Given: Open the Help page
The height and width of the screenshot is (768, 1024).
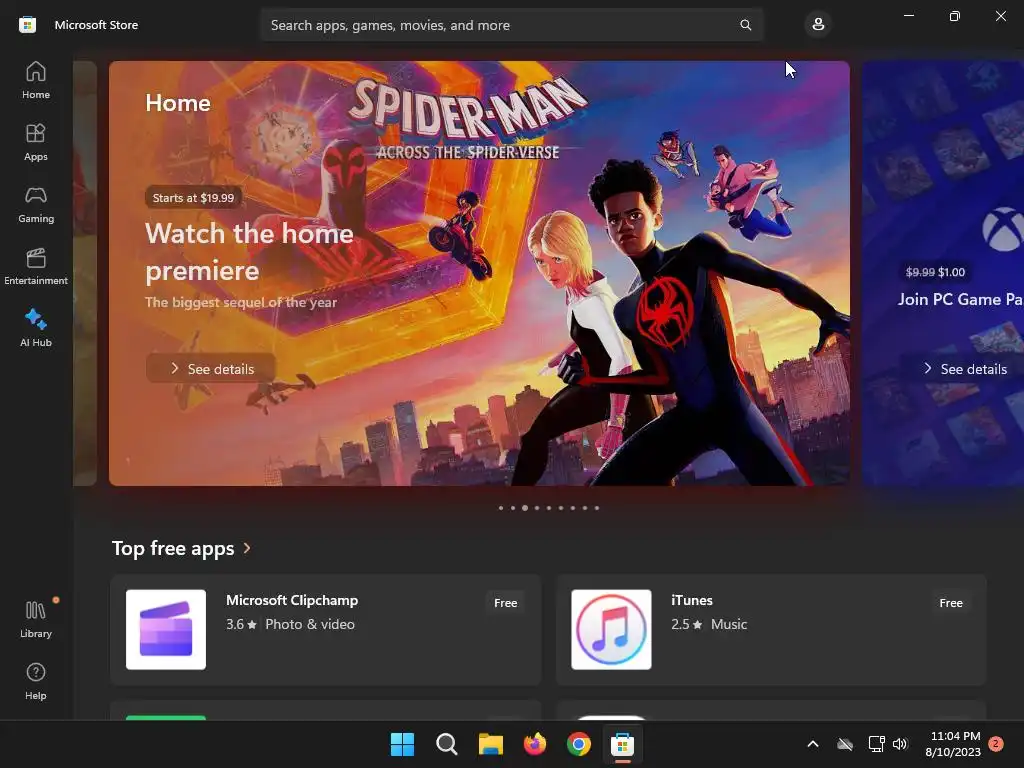Looking at the screenshot, I should (x=36, y=682).
